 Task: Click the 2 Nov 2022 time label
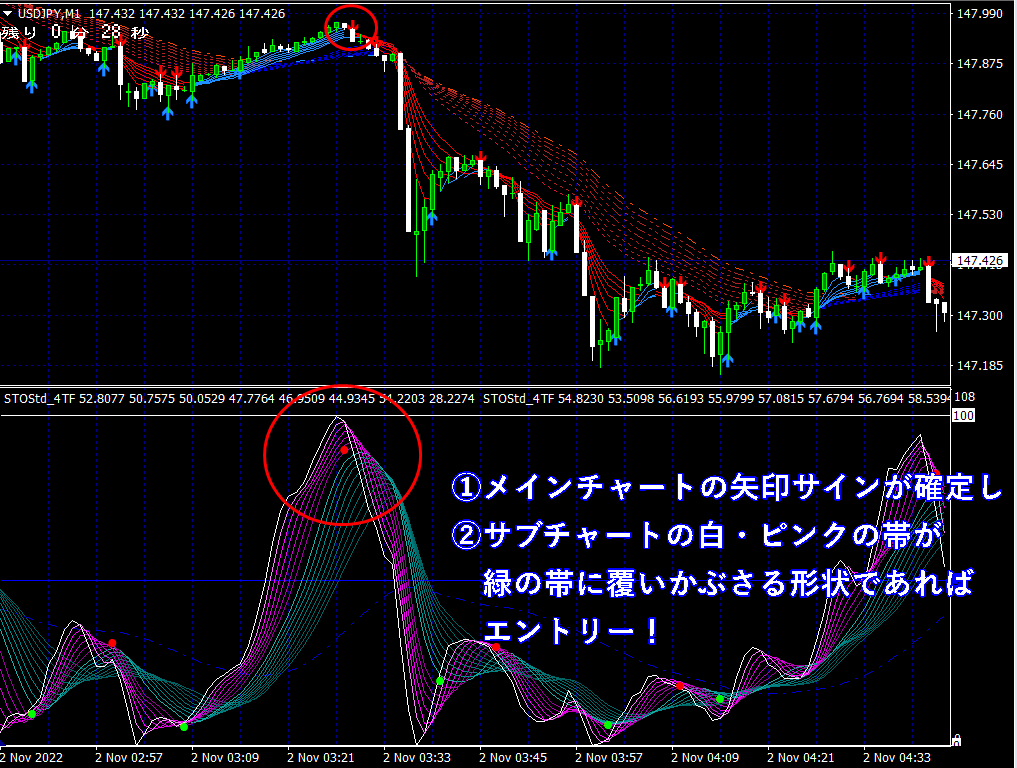[x=32, y=757]
